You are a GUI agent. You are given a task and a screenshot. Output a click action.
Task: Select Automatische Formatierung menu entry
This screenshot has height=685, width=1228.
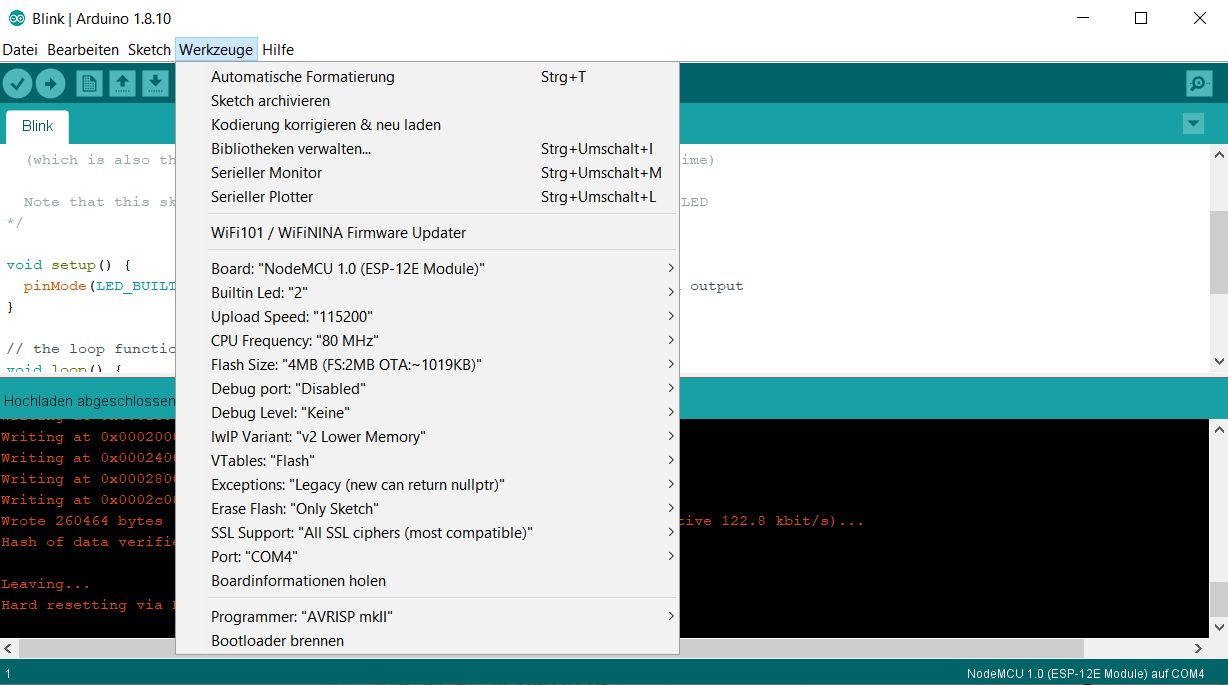coord(303,77)
